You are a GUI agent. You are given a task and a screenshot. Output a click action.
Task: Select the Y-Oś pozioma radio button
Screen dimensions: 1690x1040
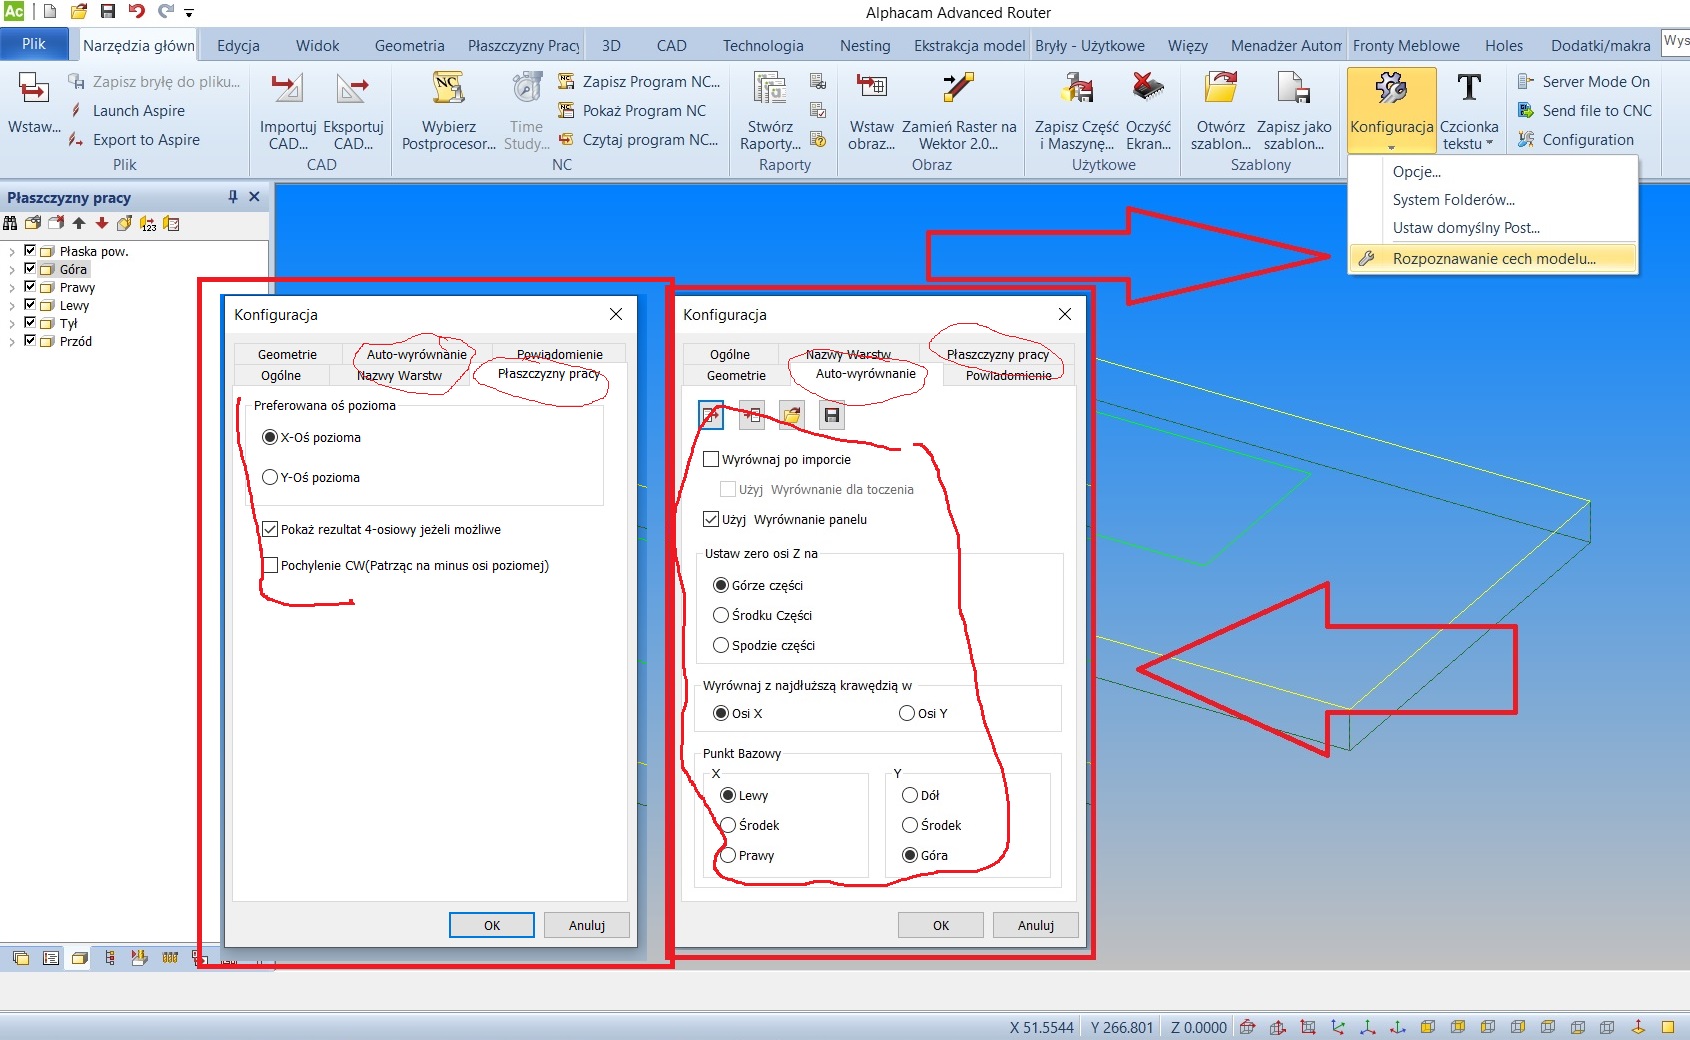(269, 477)
